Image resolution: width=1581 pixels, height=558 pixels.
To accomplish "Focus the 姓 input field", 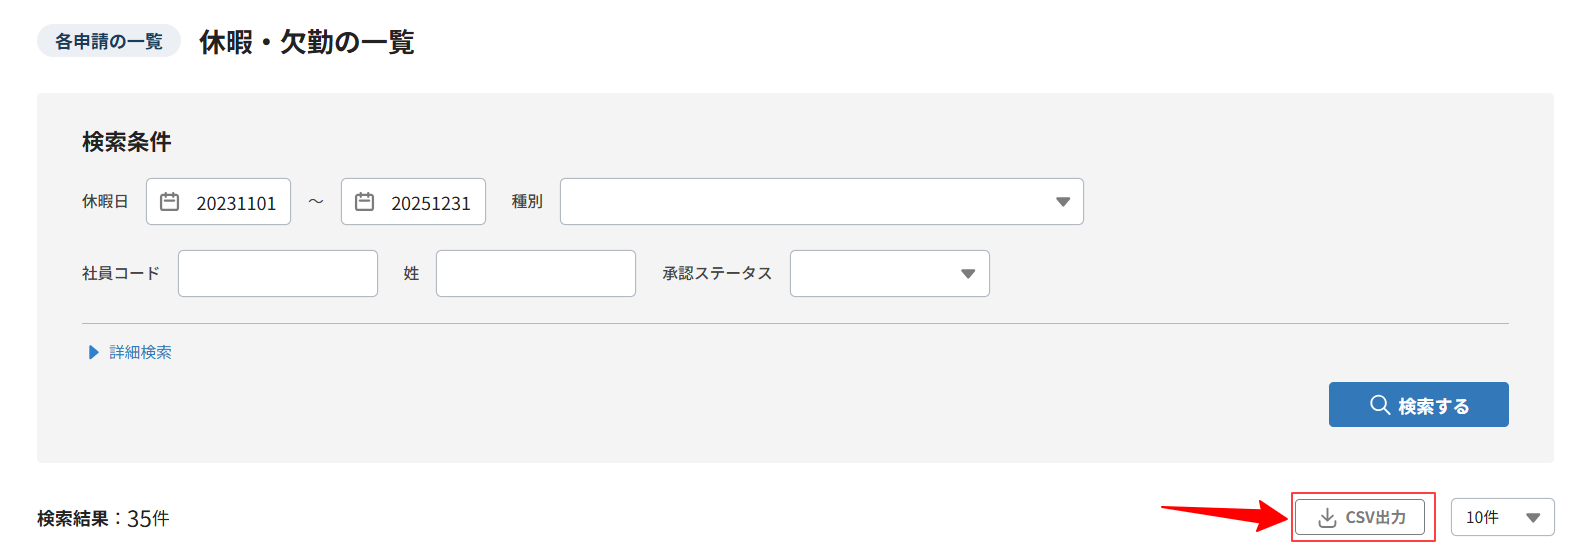I will point(536,274).
